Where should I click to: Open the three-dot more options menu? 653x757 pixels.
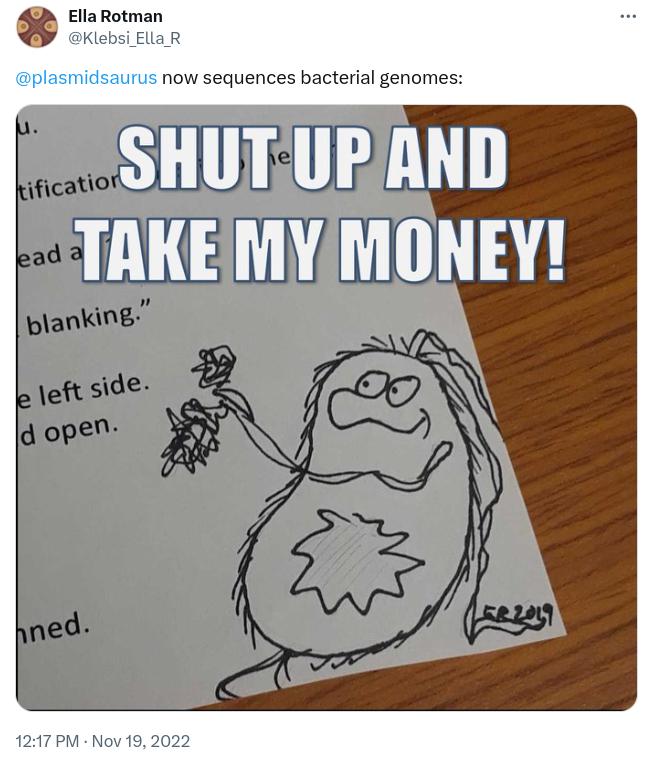[627, 16]
